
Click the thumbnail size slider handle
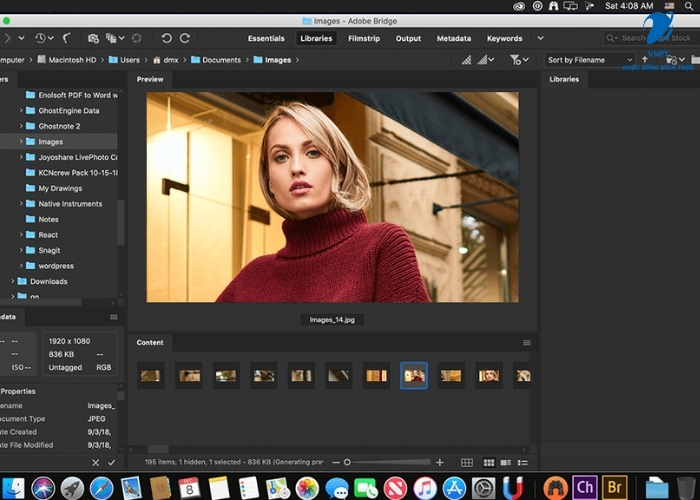coord(347,462)
